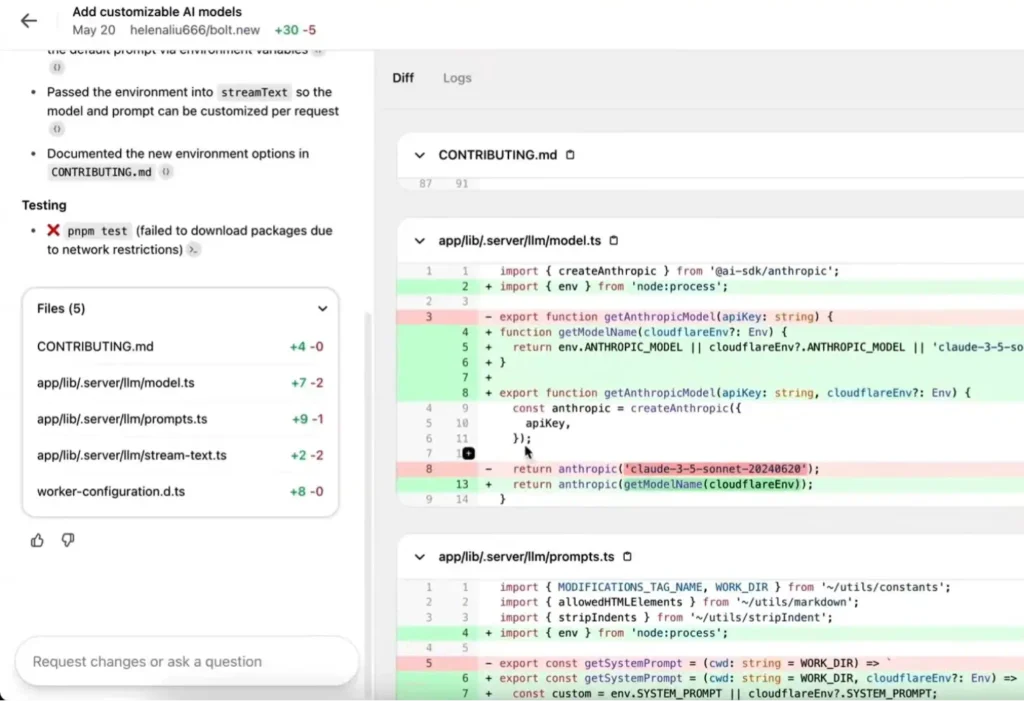Open app/lib/.server/llm/prompts.ts from files list
The width and height of the screenshot is (1024, 701).
point(122,419)
